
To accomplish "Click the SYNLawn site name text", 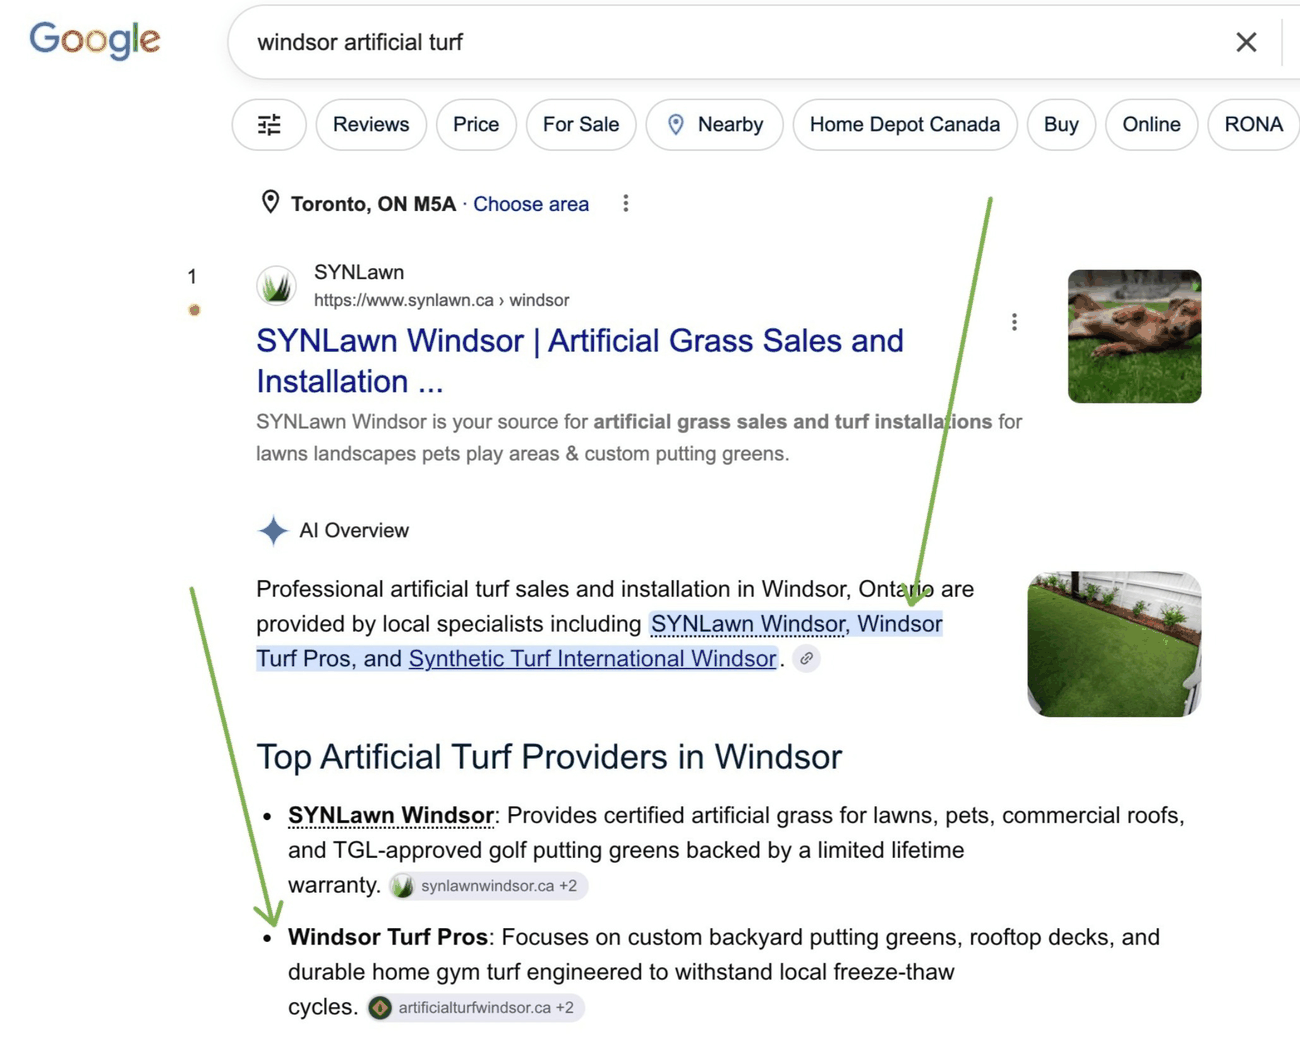I will click(x=359, y=272).
